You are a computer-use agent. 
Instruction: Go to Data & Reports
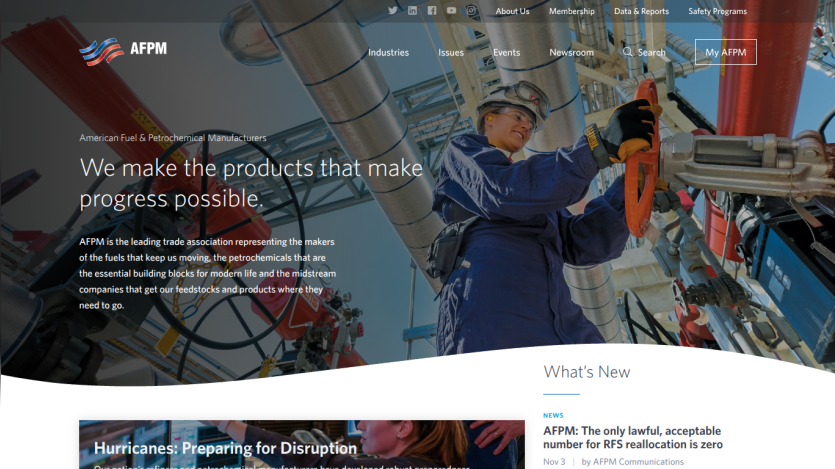641,11
